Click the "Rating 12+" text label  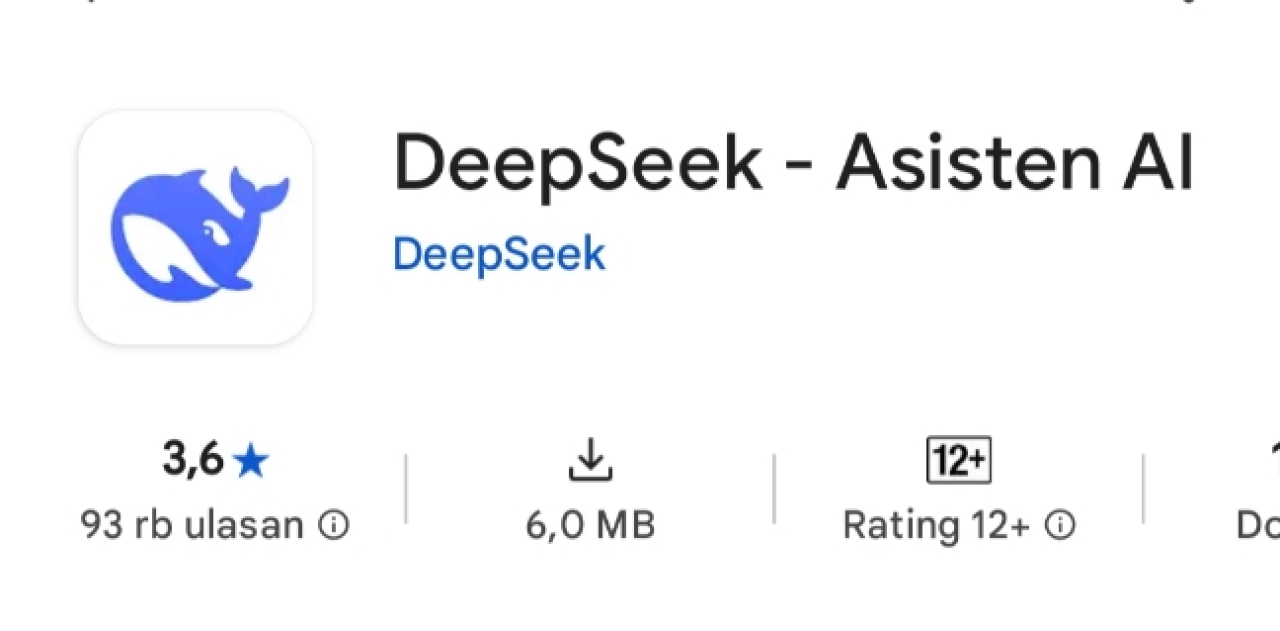[935, 525]
